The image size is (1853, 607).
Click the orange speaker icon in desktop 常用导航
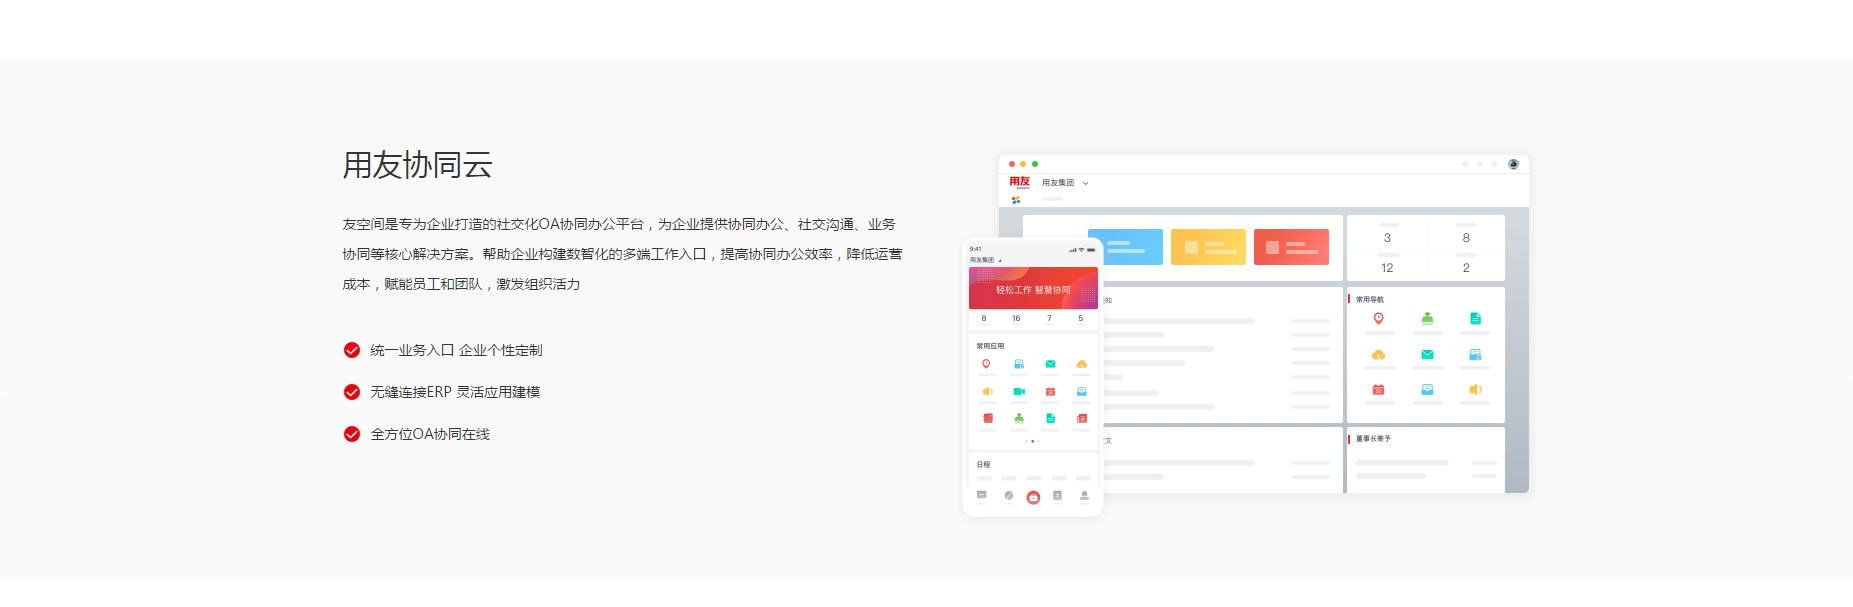click(1475, 390)
